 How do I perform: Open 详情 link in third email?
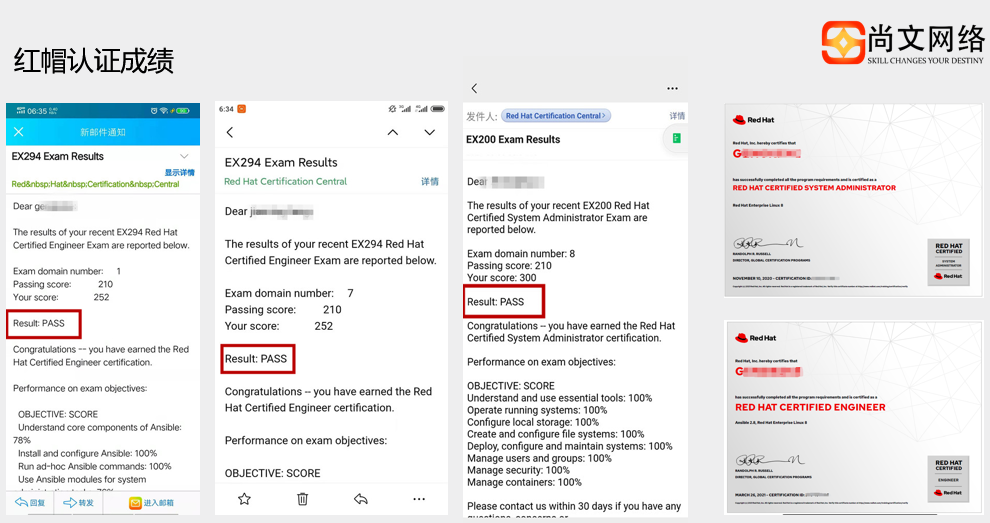677,116
